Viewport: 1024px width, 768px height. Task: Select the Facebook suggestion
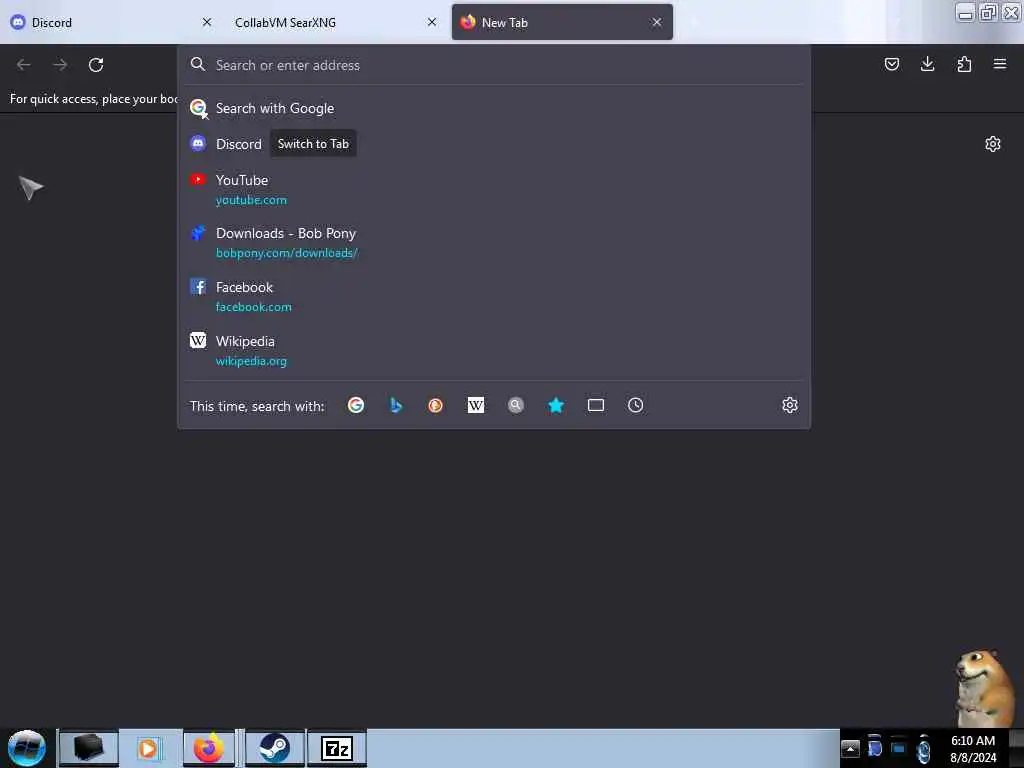pyautogui.click(x=494, y=296)
